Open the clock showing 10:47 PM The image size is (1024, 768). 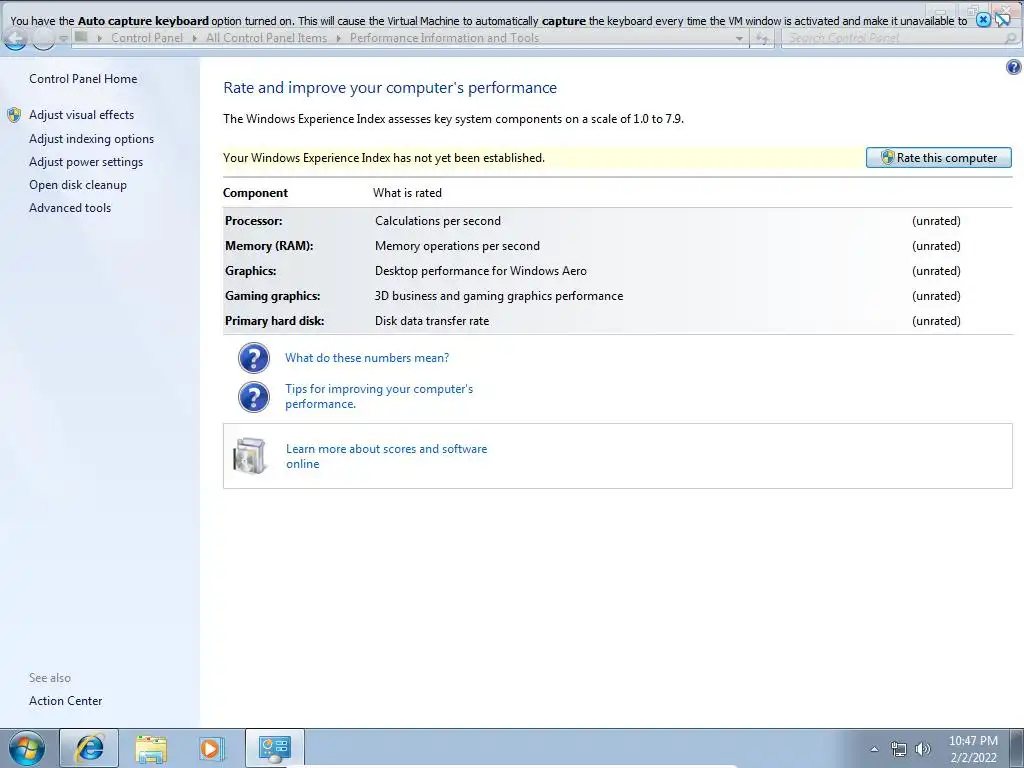(973, 749)
